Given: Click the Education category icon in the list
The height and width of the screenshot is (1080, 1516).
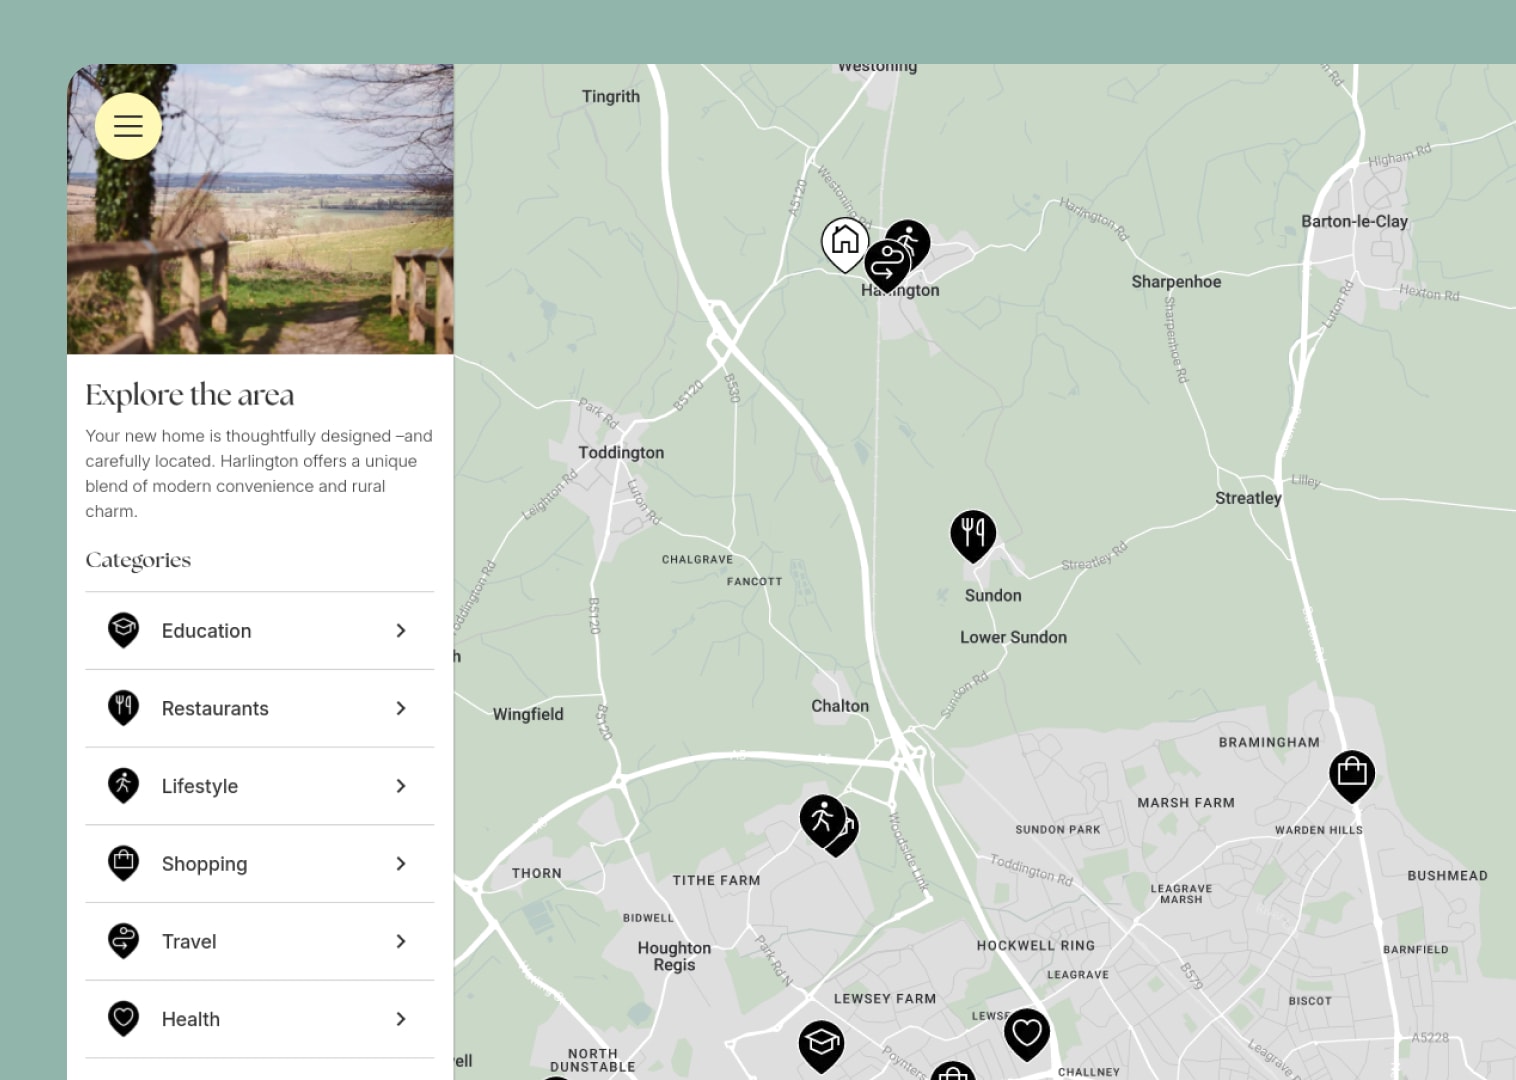Looking at the screenshot, I should pyautogui.click(x=123, y=630).
